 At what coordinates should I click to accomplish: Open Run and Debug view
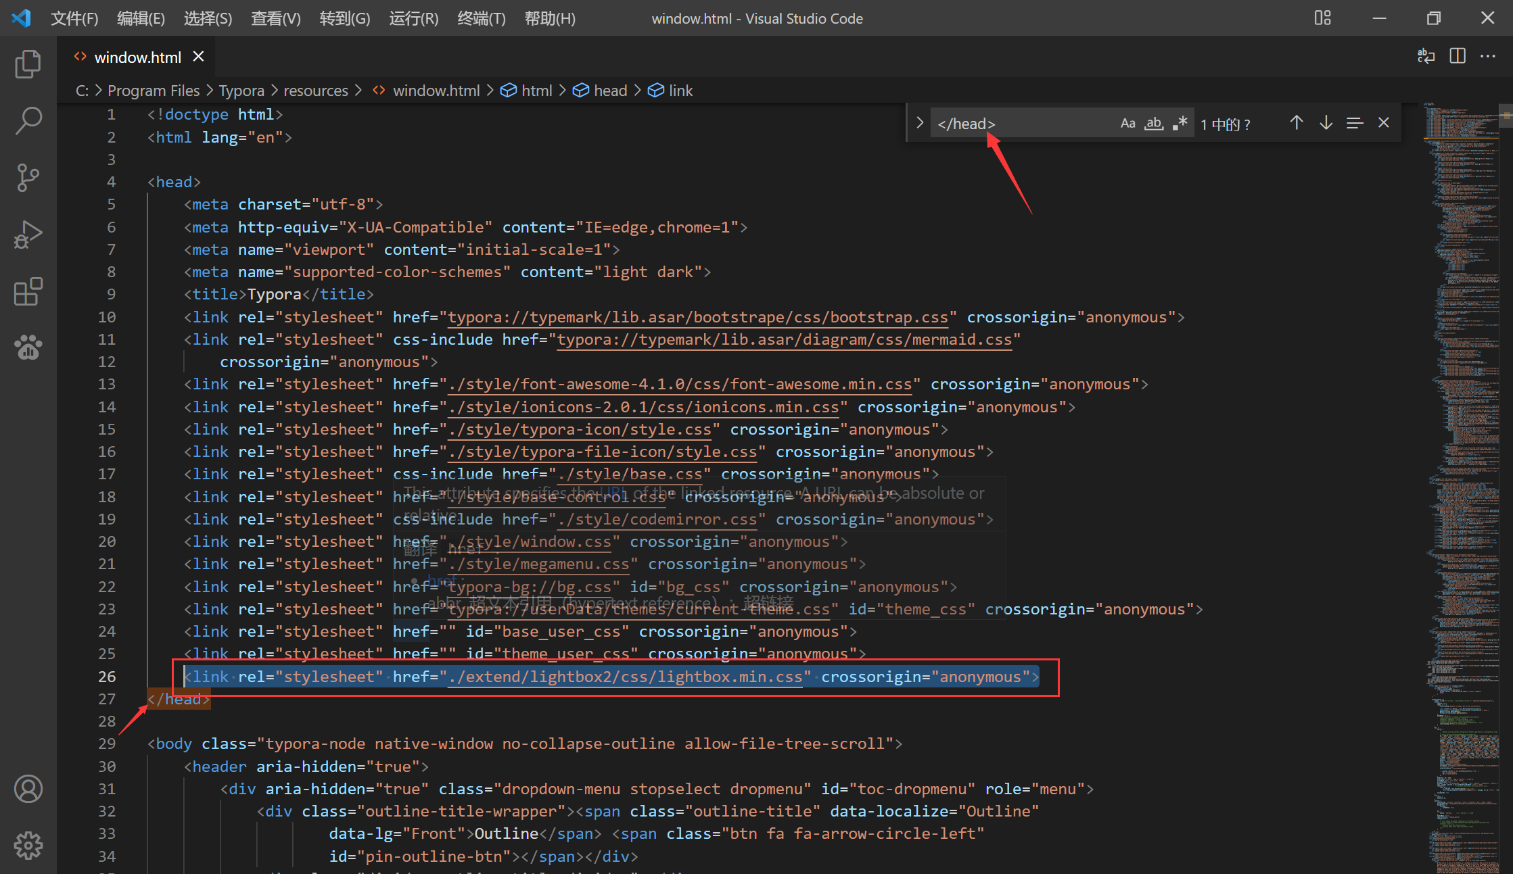click(28, 235)
